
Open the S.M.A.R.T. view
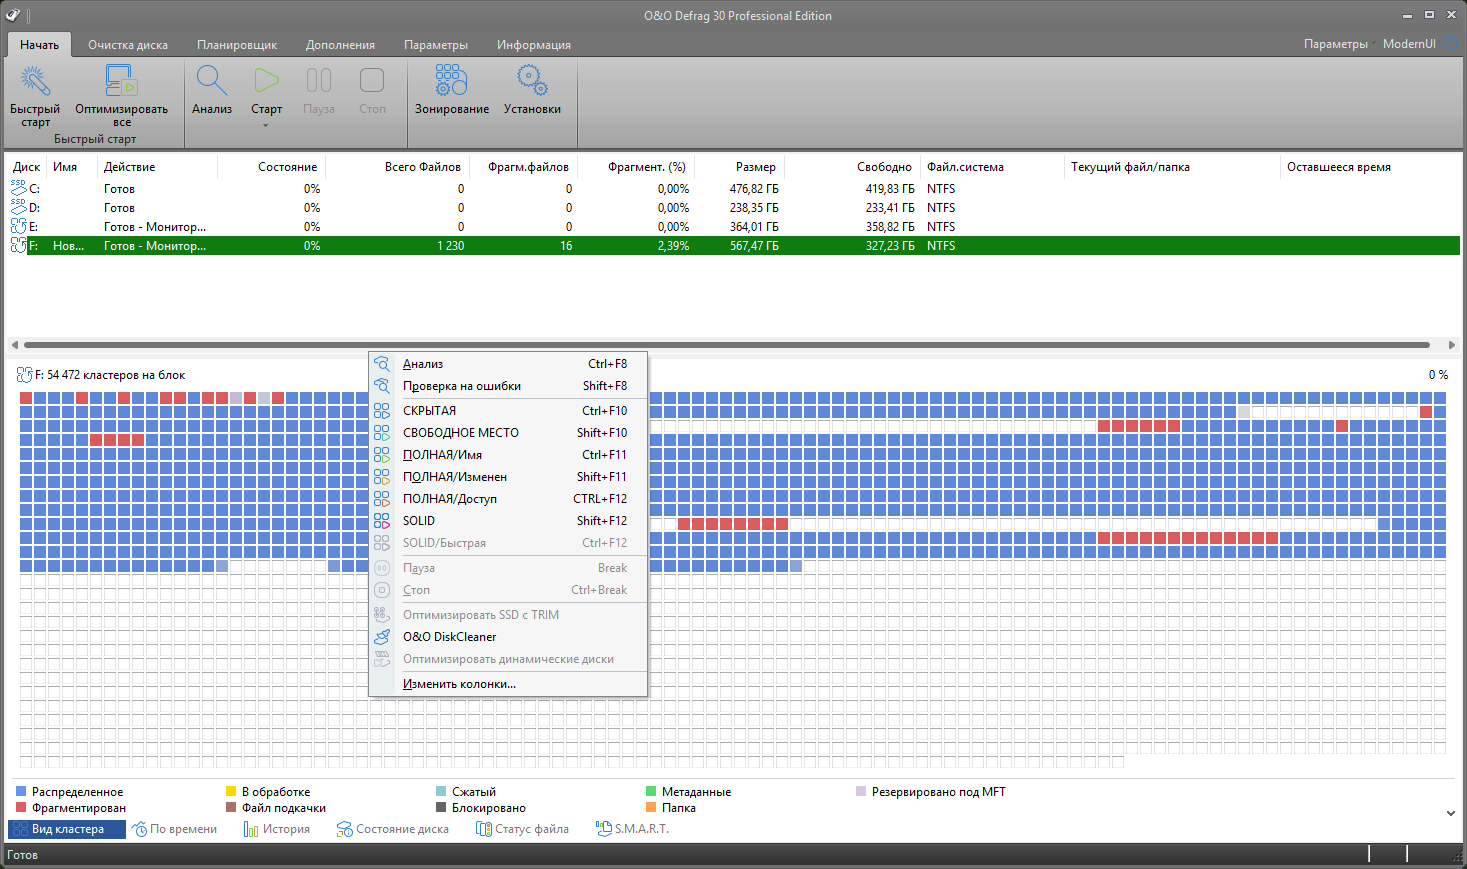coord(632,829)
